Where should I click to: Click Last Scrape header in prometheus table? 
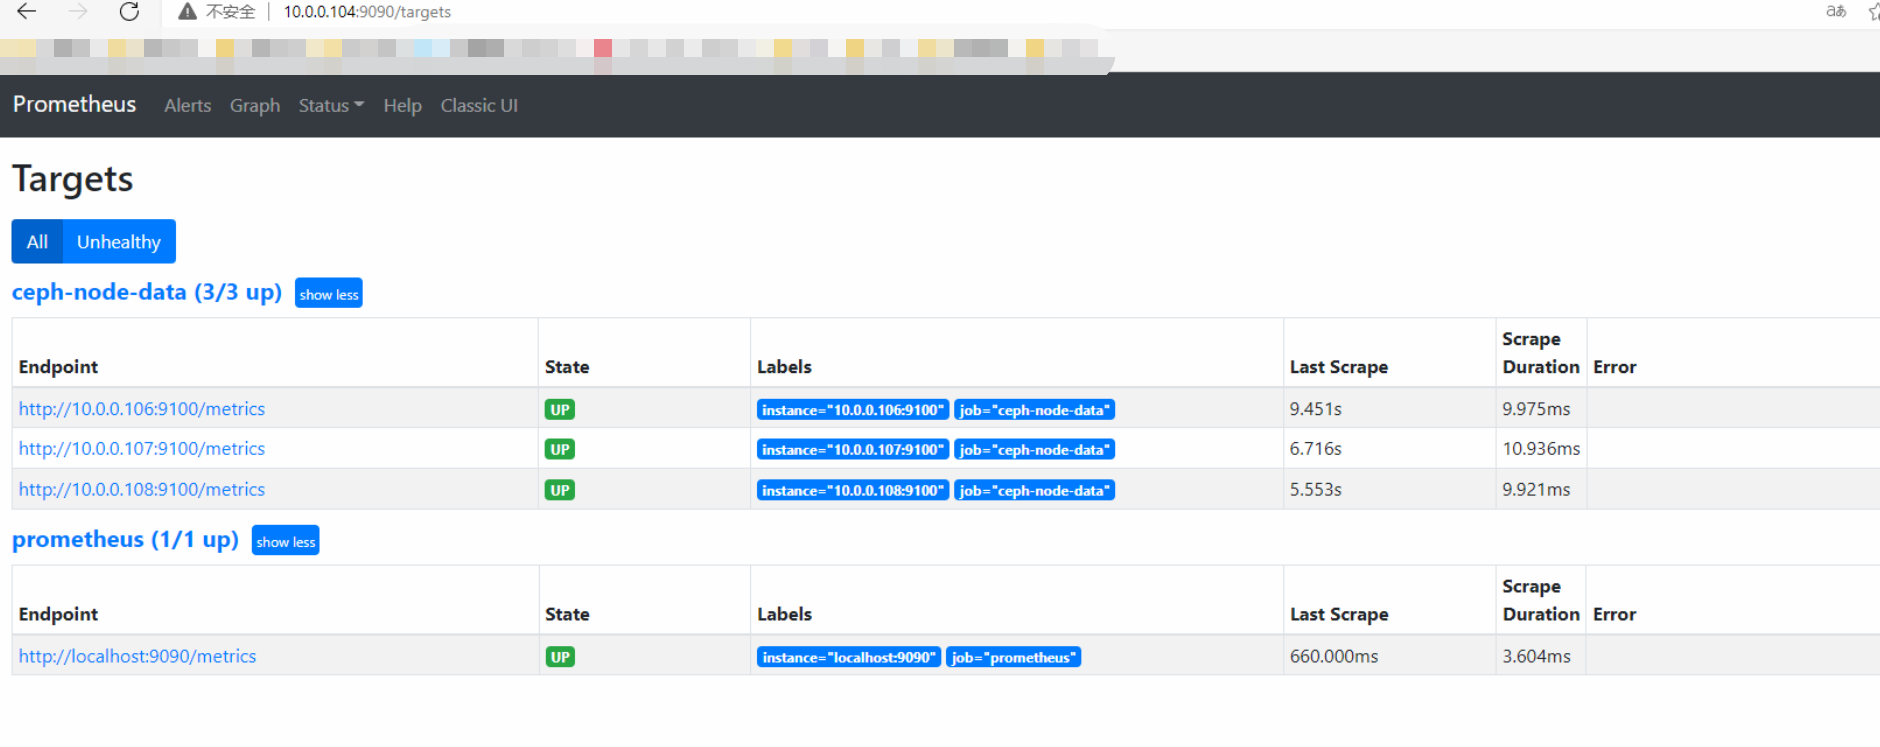[x=1339, y=614]
